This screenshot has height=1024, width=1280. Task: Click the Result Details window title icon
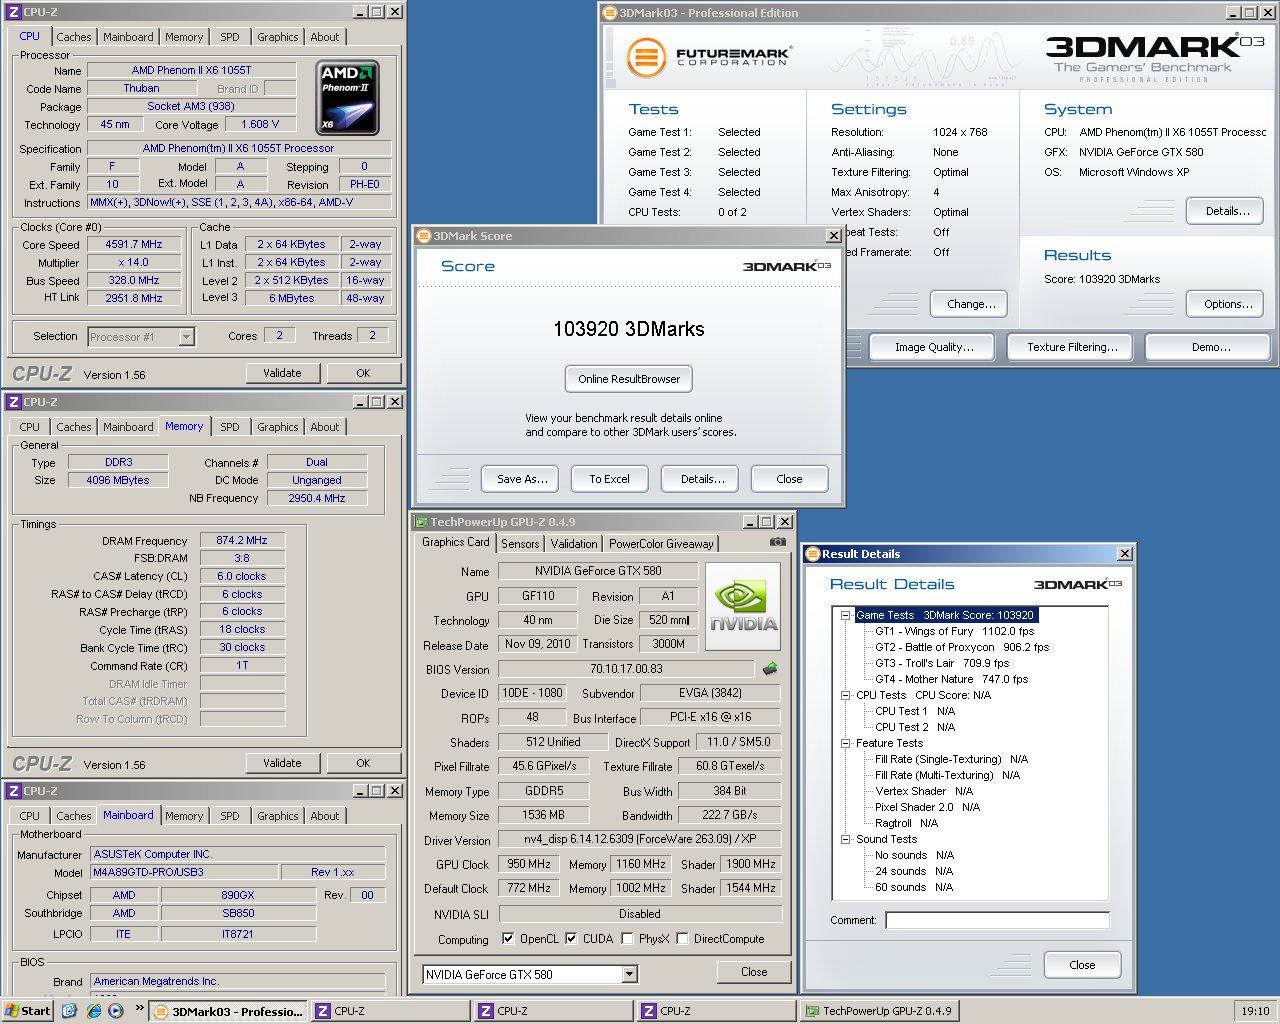point(813,554)
